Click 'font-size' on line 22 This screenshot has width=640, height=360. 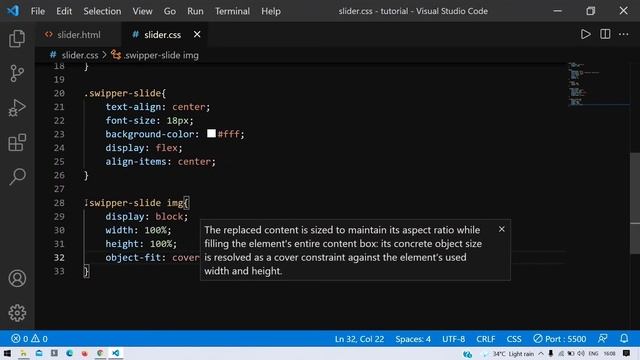tap(130, 120)
